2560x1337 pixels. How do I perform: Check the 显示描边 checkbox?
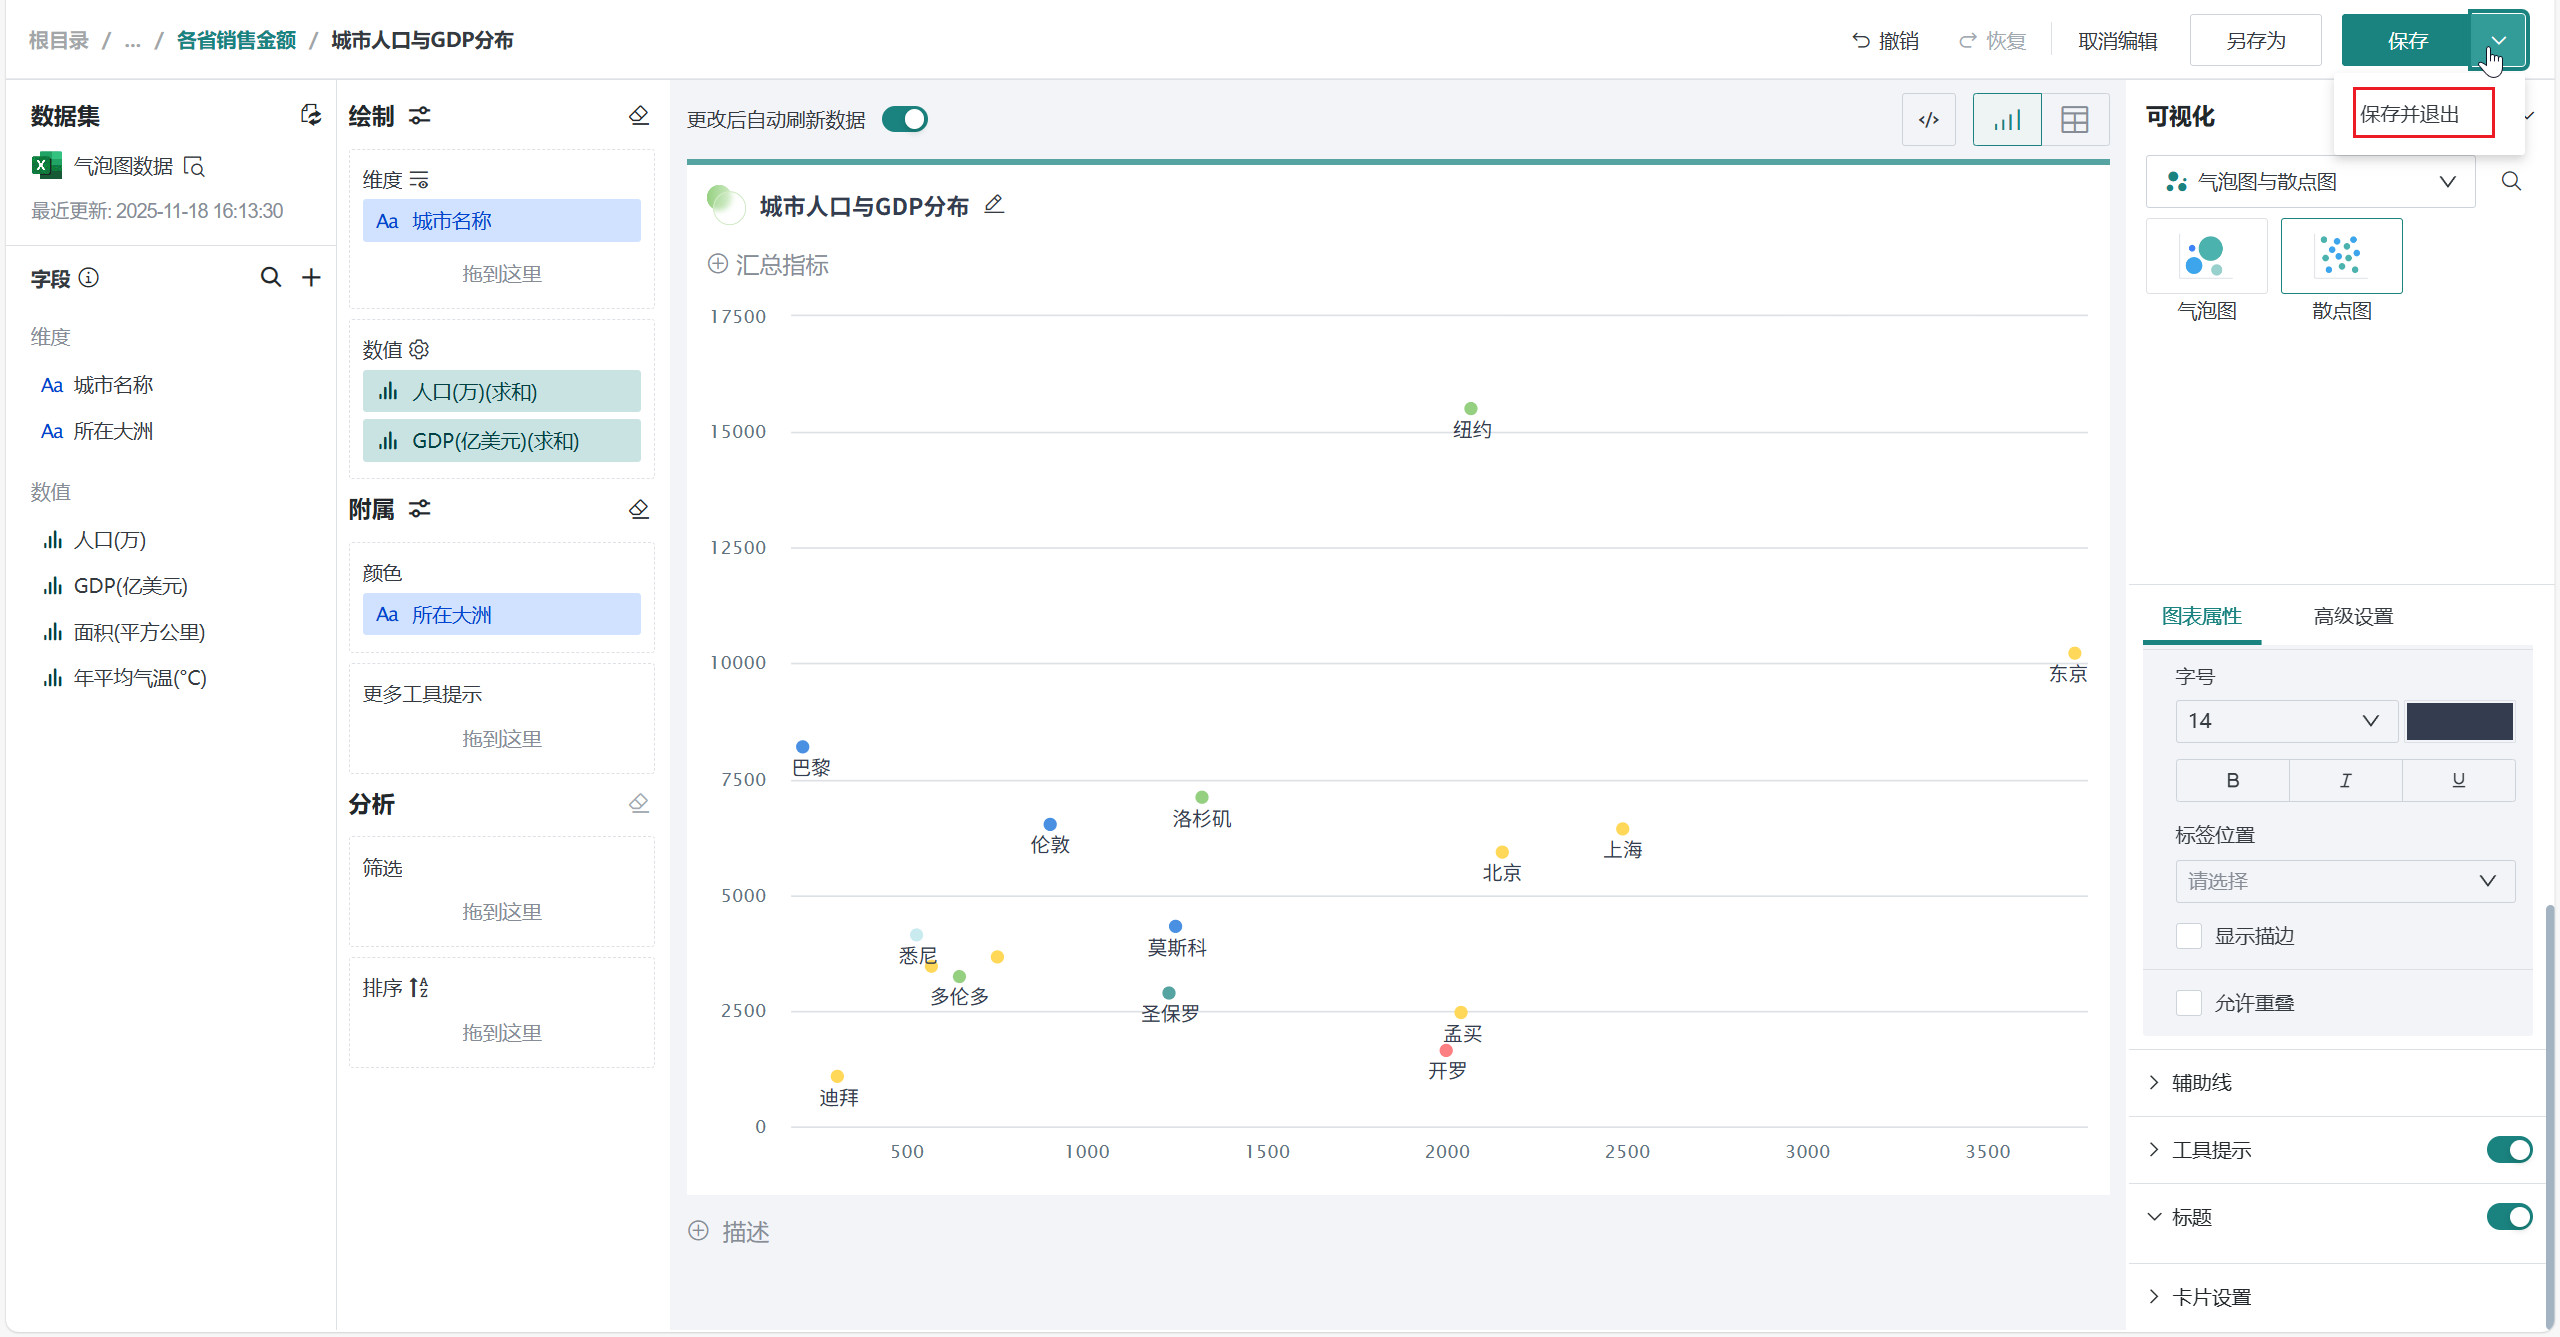(2189, 936)
